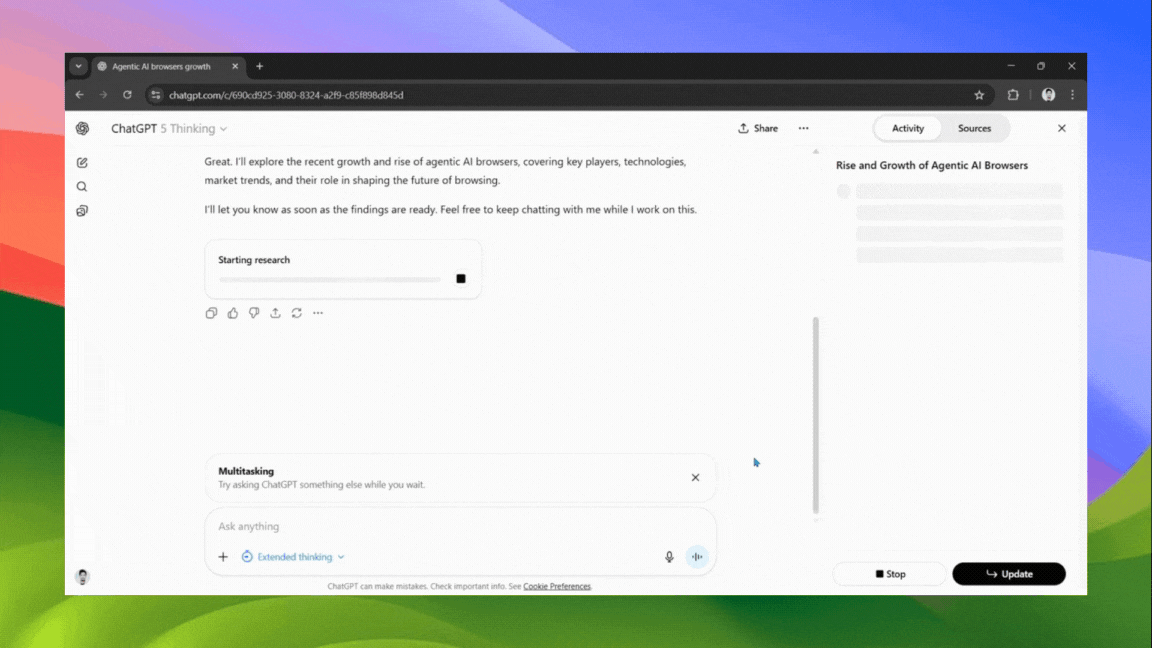The height and width of the screenshot is (648, 1152).
Task: Open Chrome three-dot menu
Action: tap(1073, 95)
